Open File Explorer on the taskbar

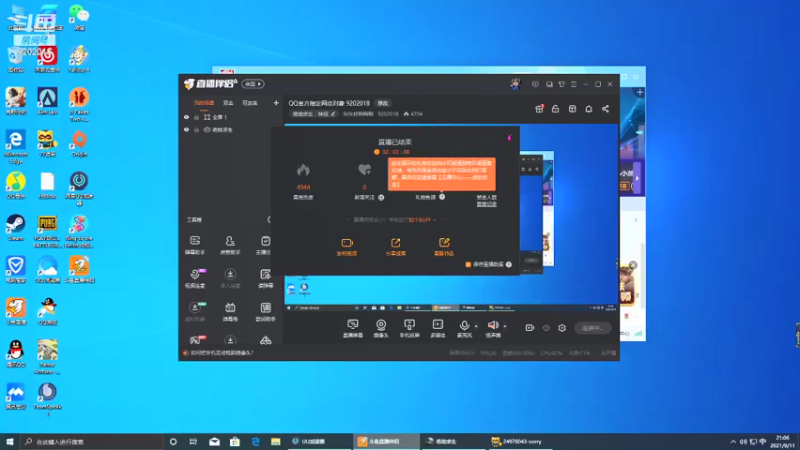(x=276, y=441)
